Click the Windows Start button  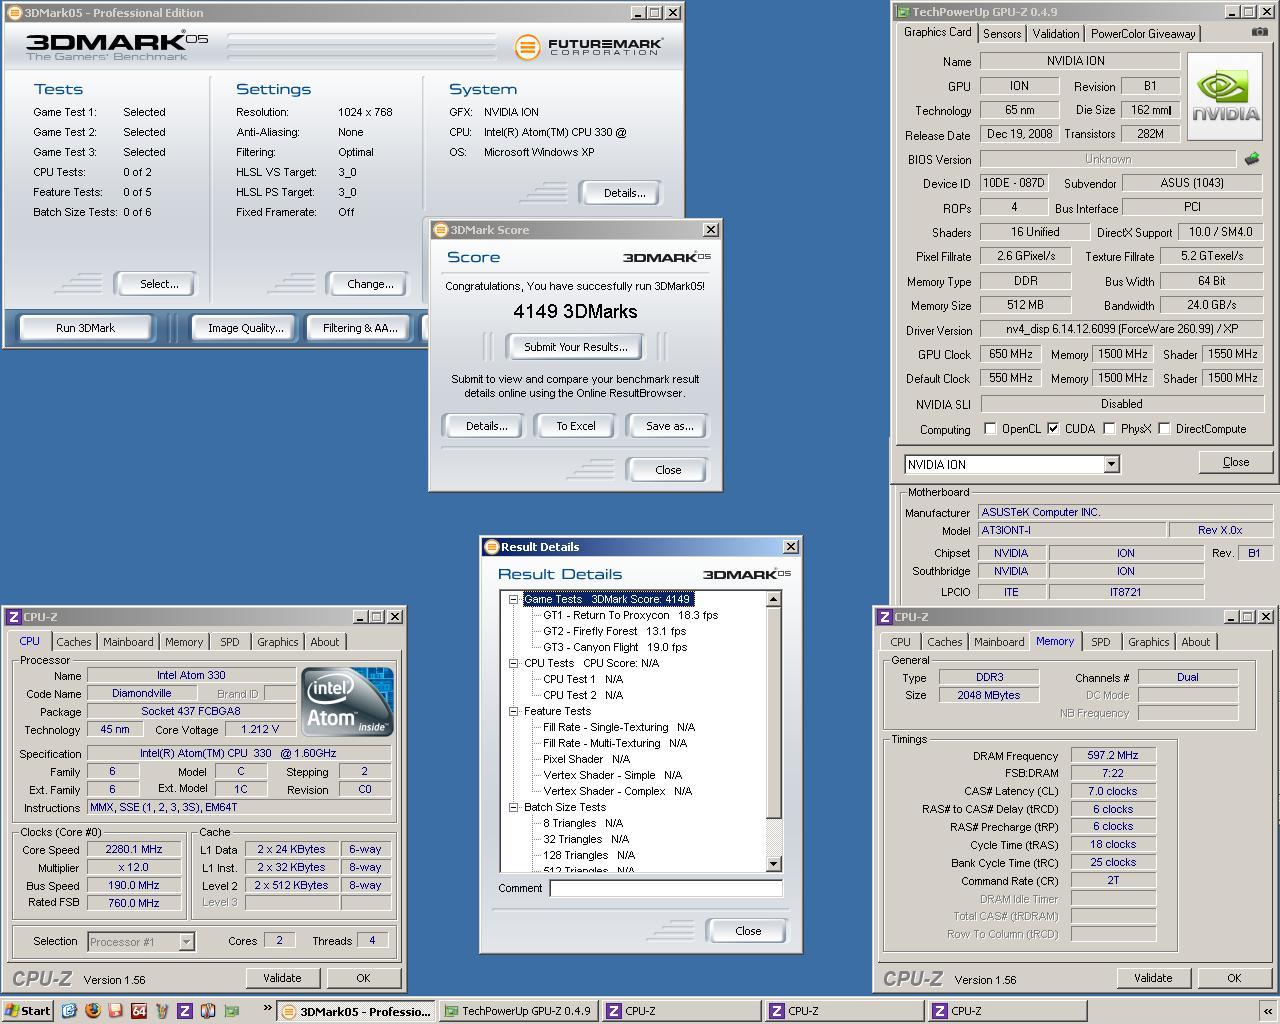(27, 1010)
